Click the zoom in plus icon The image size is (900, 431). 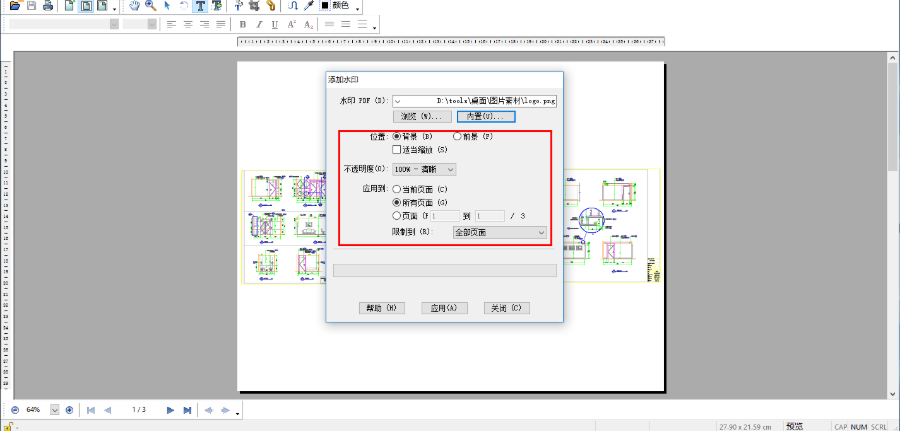[x=69, y=410]
